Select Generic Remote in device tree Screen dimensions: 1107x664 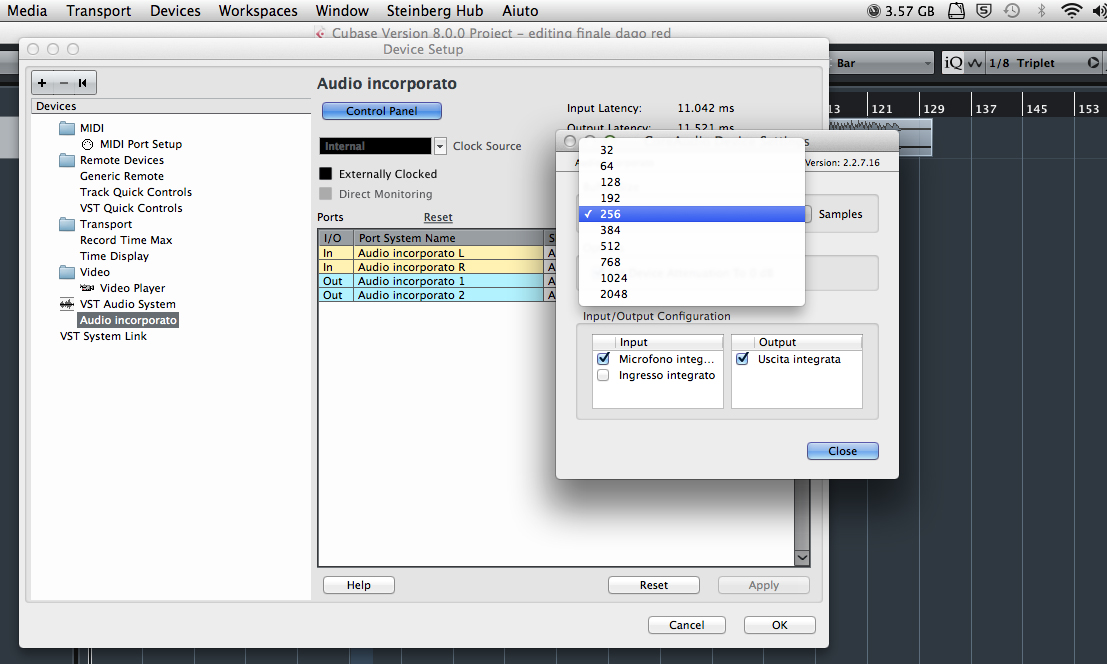click(x=121, y=176)
